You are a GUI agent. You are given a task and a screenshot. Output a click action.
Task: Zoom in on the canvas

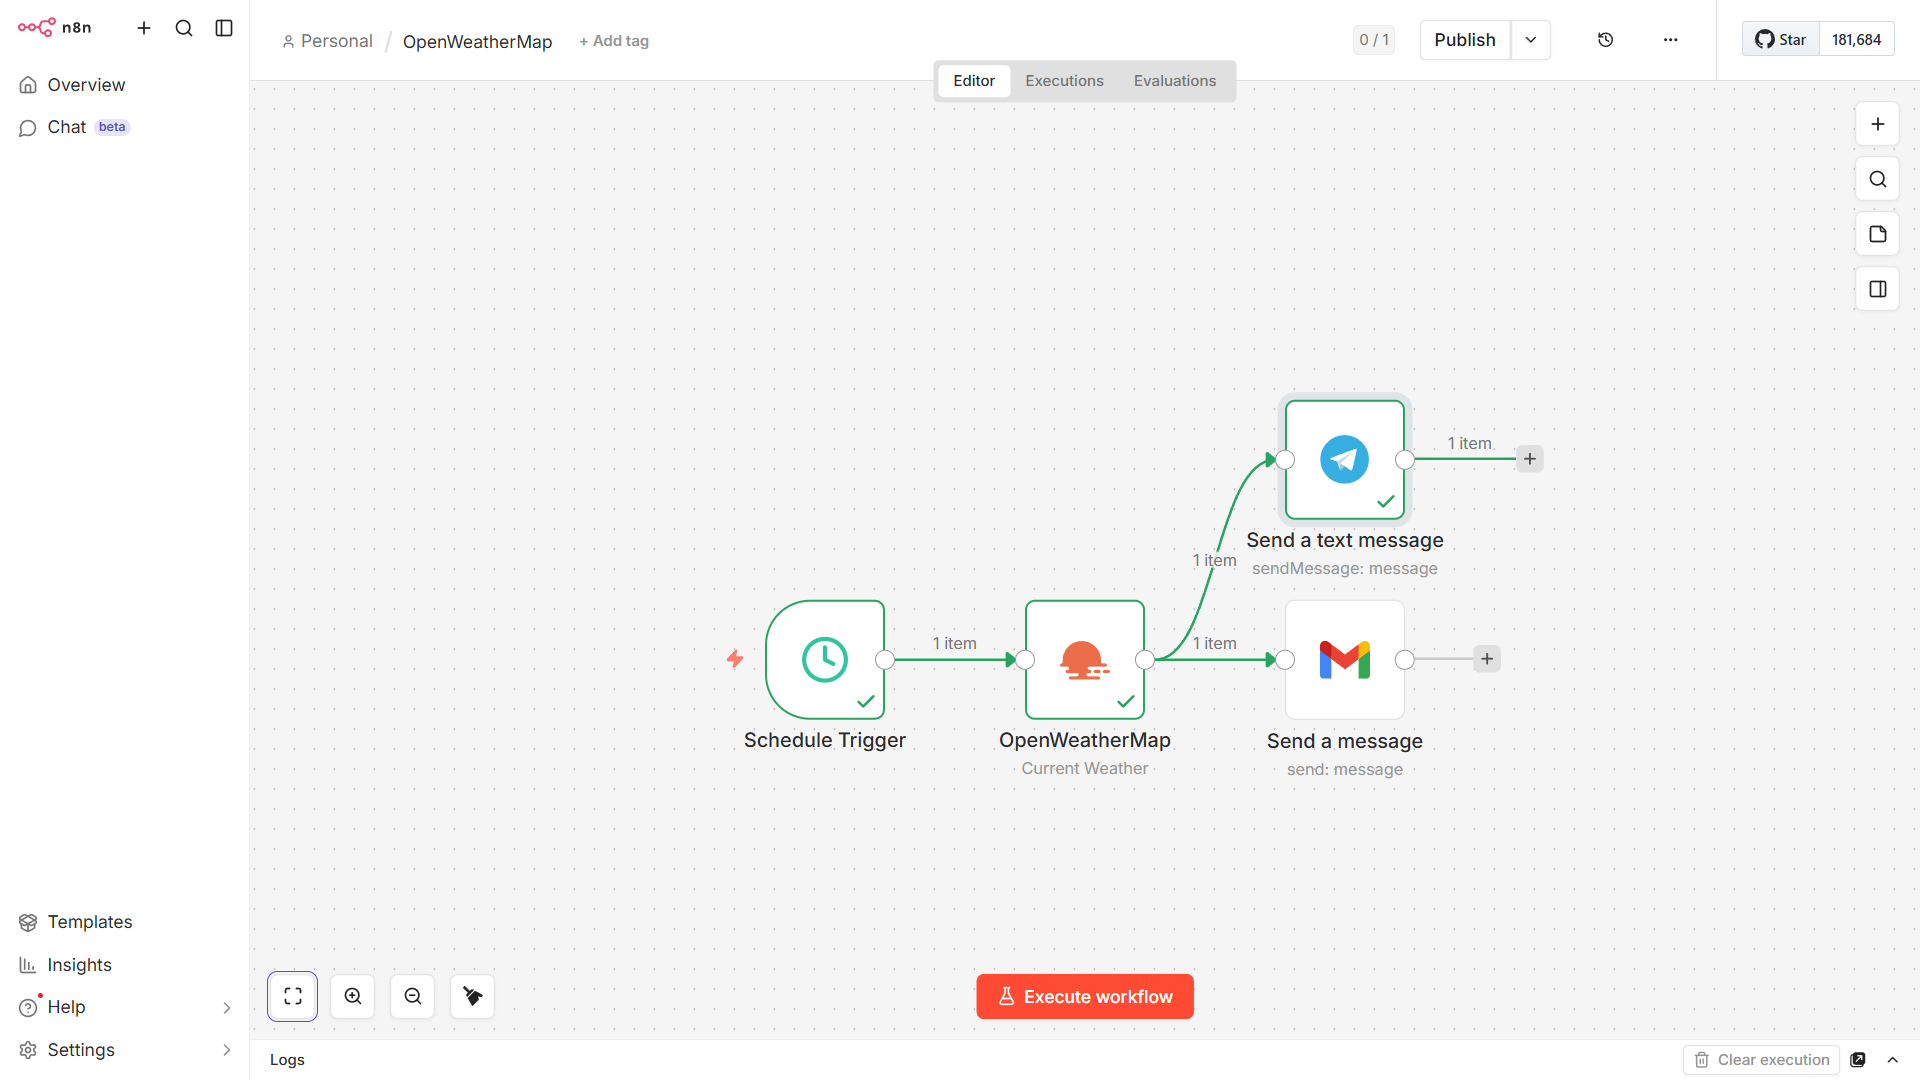click(x=353, y=996)
